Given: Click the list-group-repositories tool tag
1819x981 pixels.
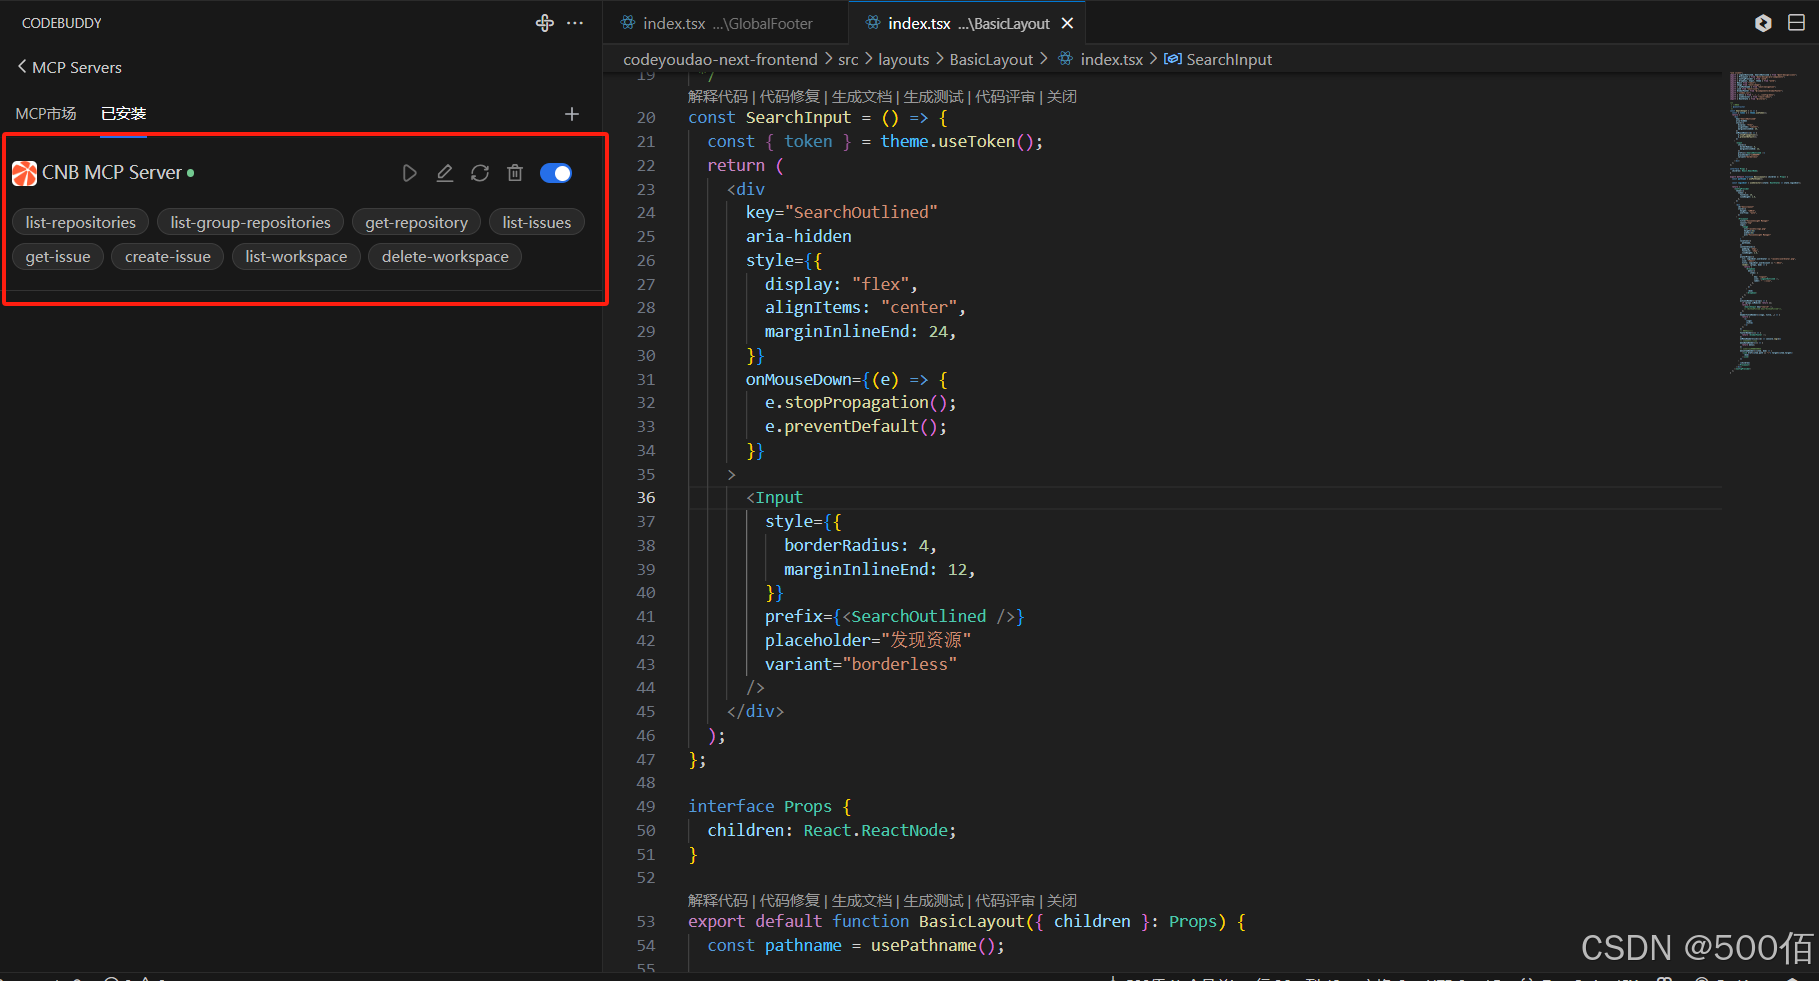Looking at the screenshot, I should coord(250,222).
